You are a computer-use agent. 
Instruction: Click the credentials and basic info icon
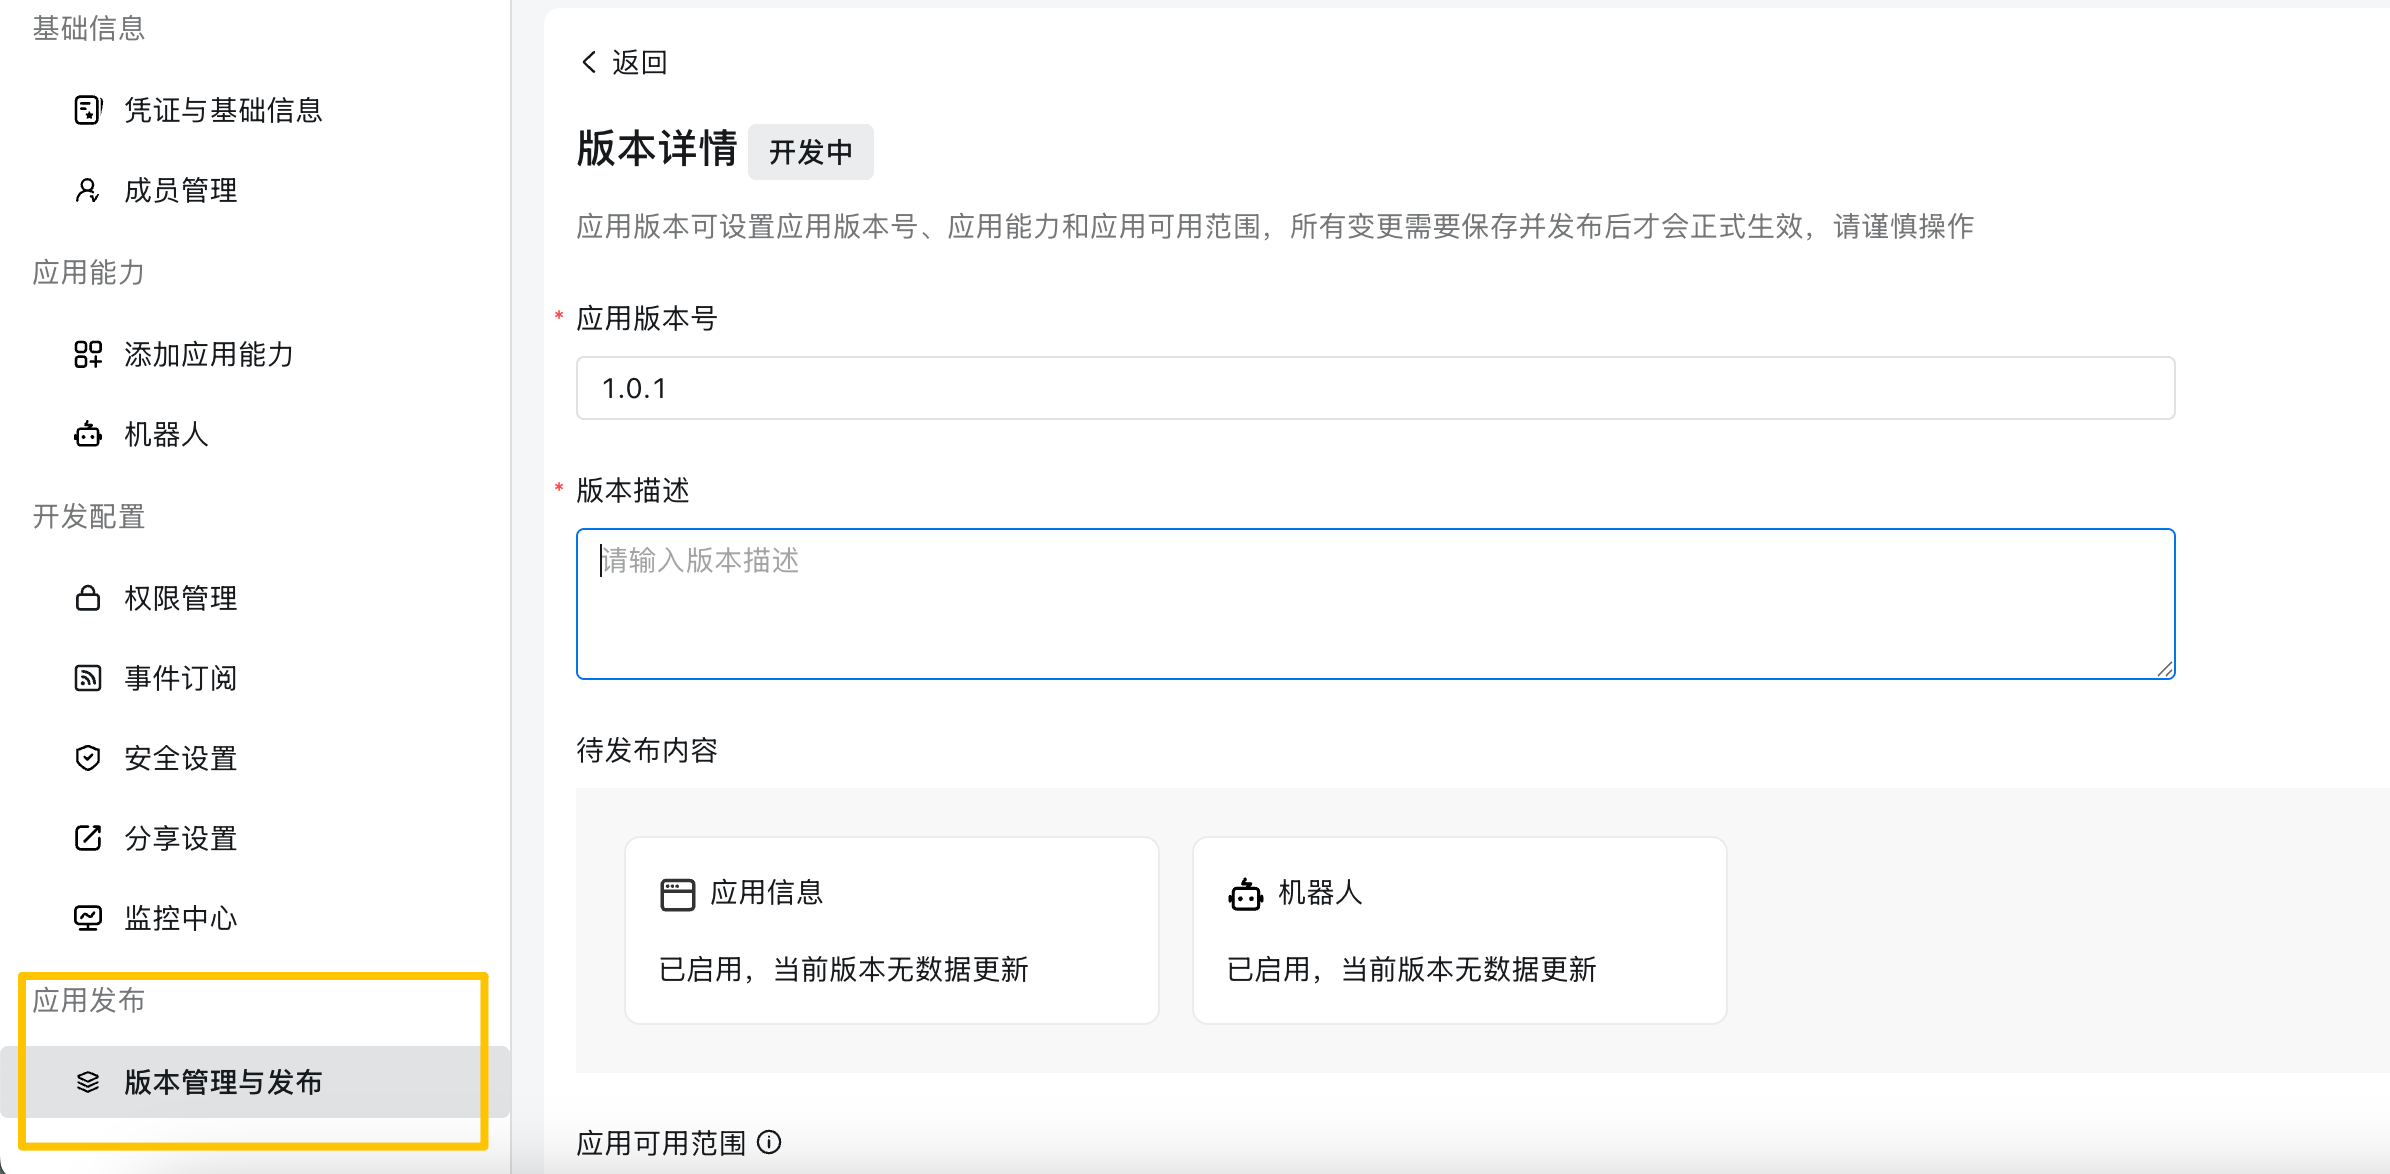88,110
